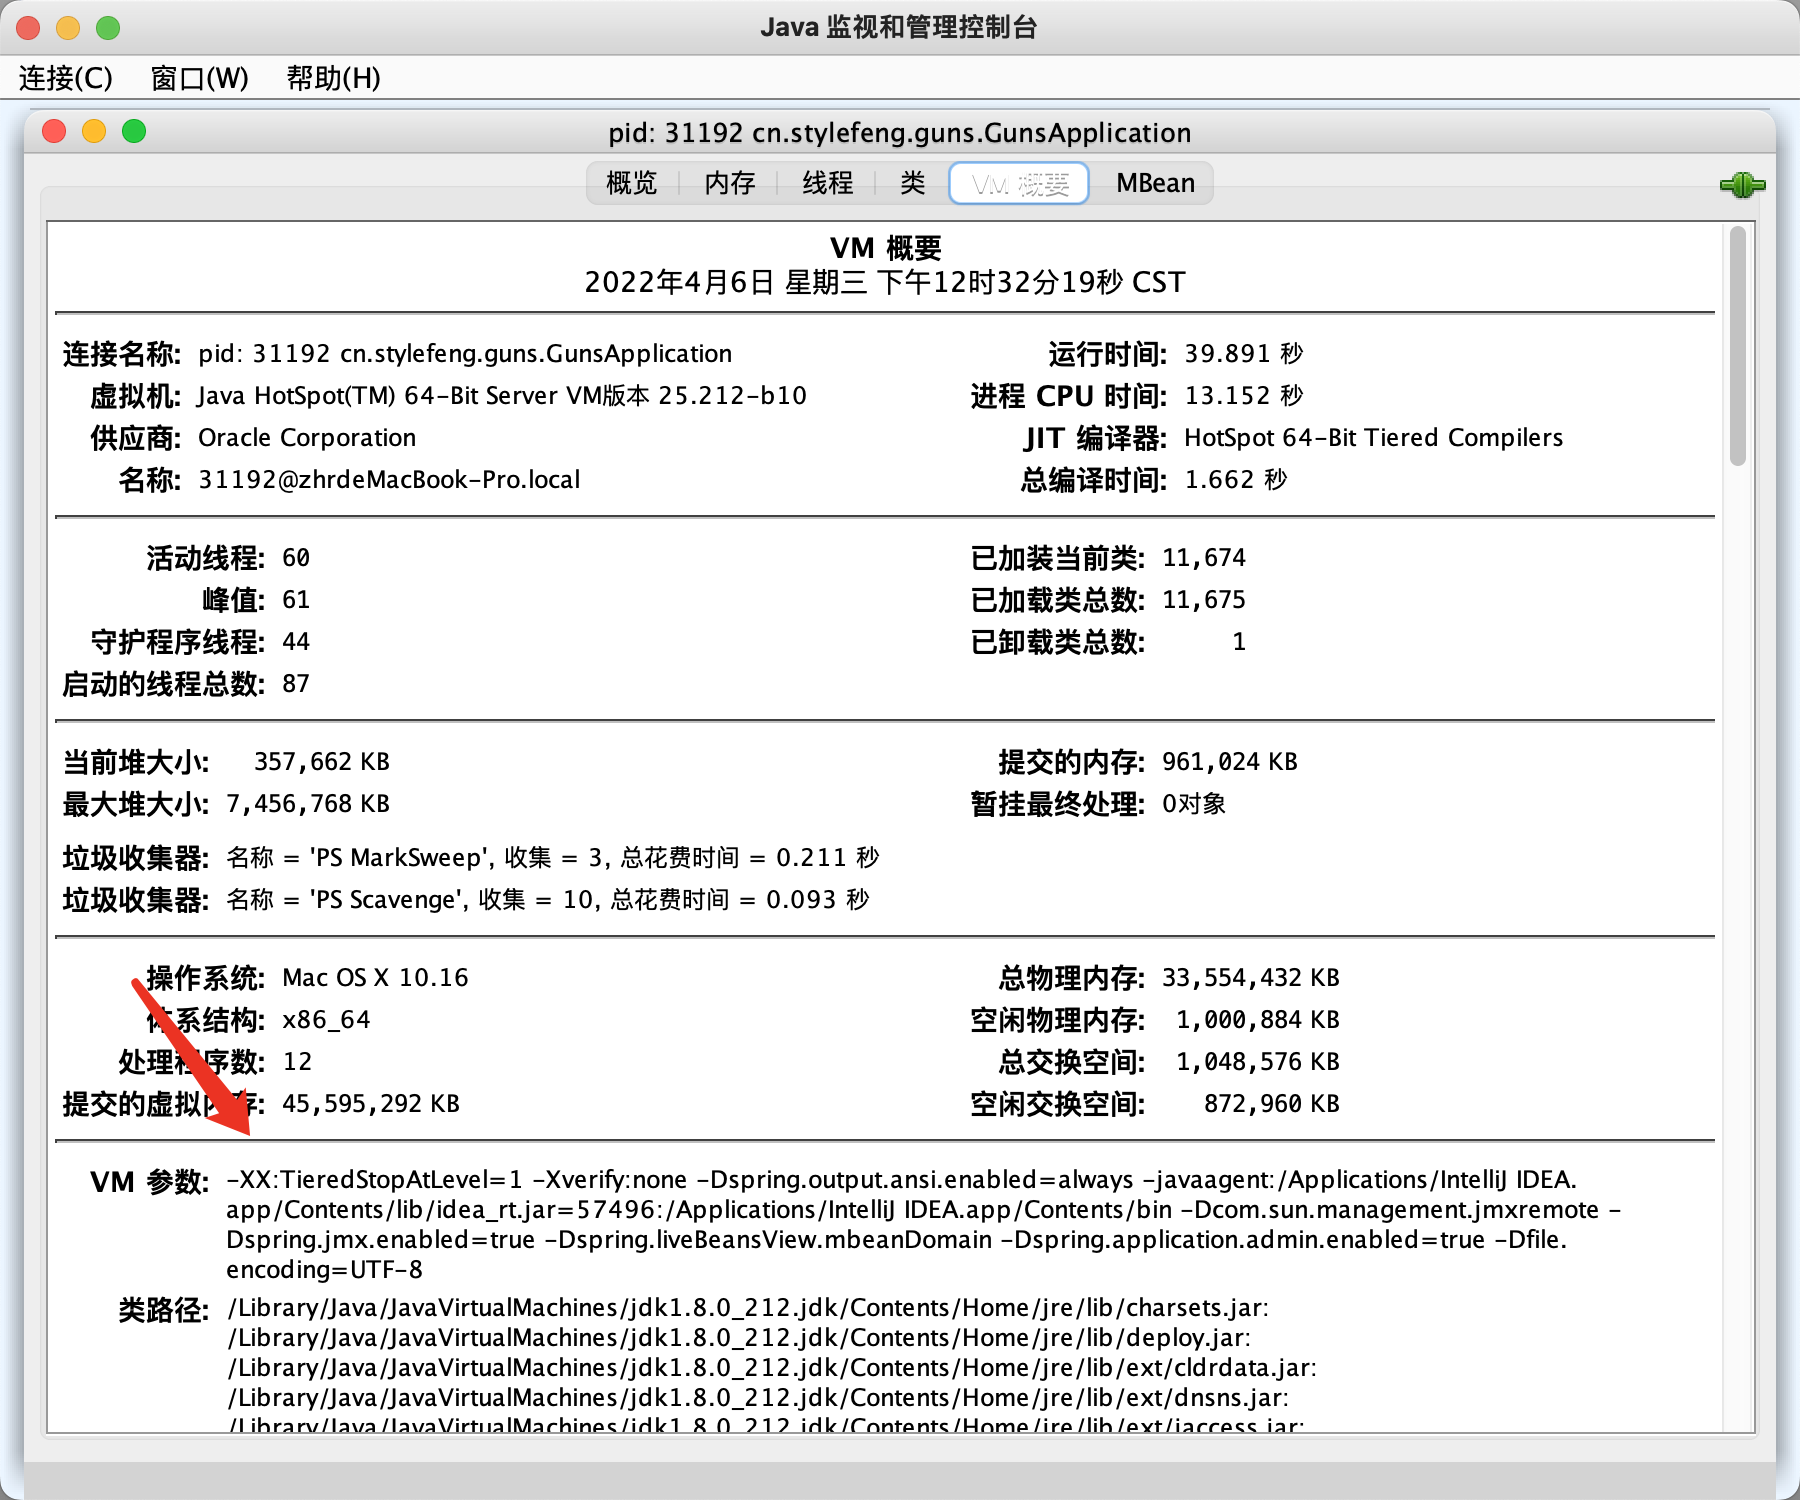Click the PS Scavenge garbage collector line
The height and width of the screenshot is (1500, 1800).
548,900
